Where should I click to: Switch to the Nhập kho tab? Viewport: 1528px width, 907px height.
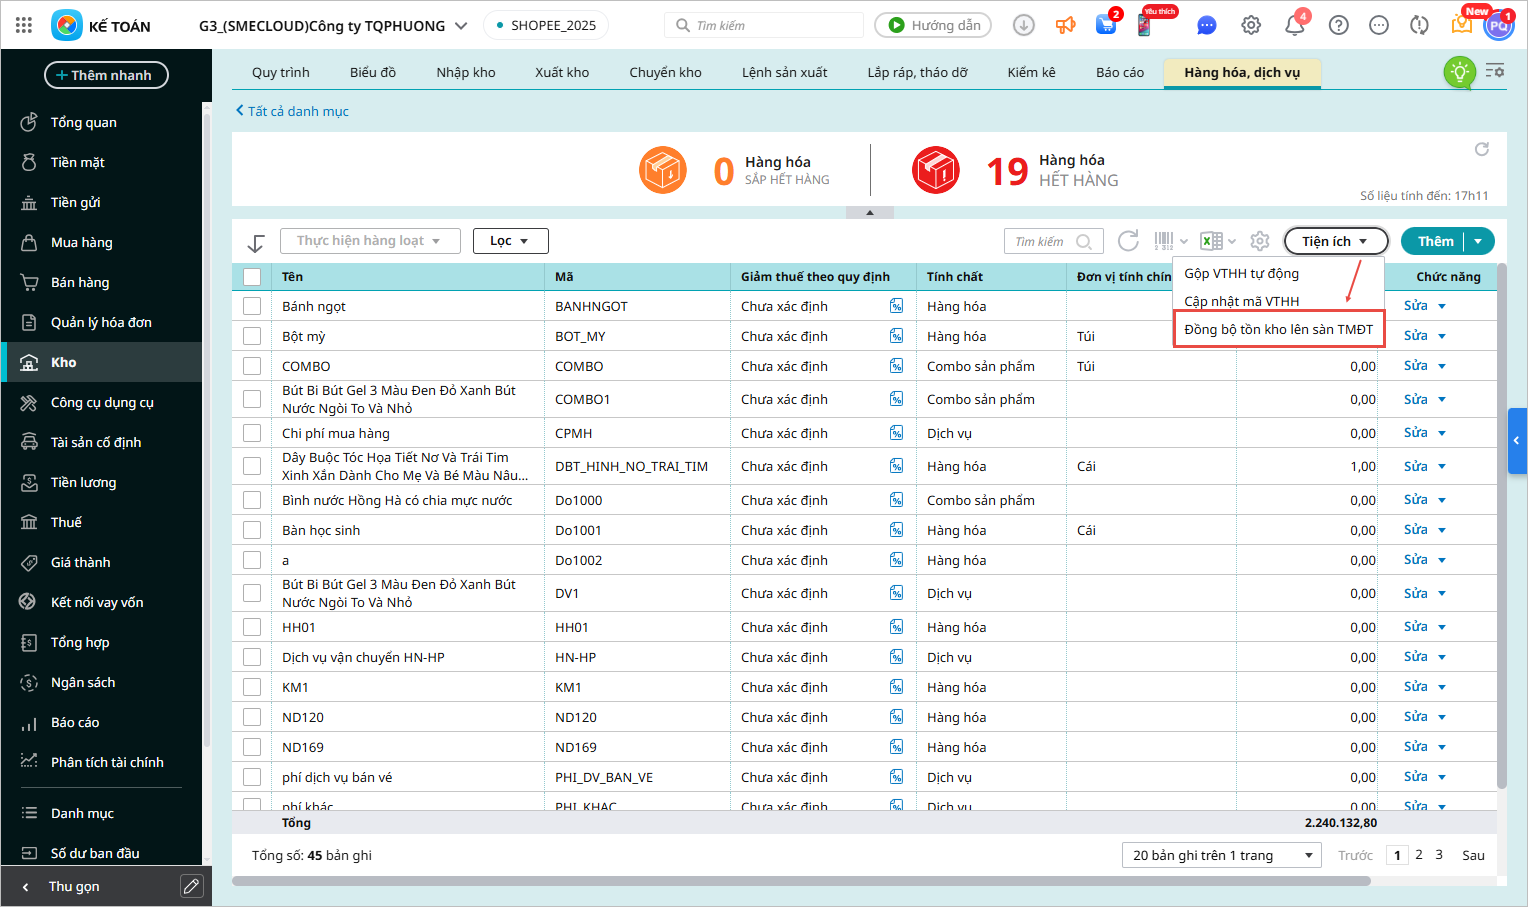(x=465, y=72)
